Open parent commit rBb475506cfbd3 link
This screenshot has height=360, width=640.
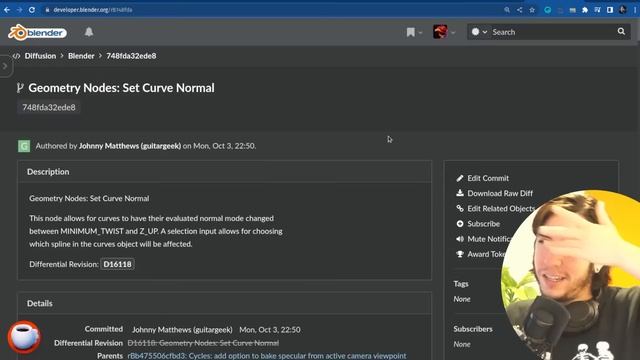267,356
